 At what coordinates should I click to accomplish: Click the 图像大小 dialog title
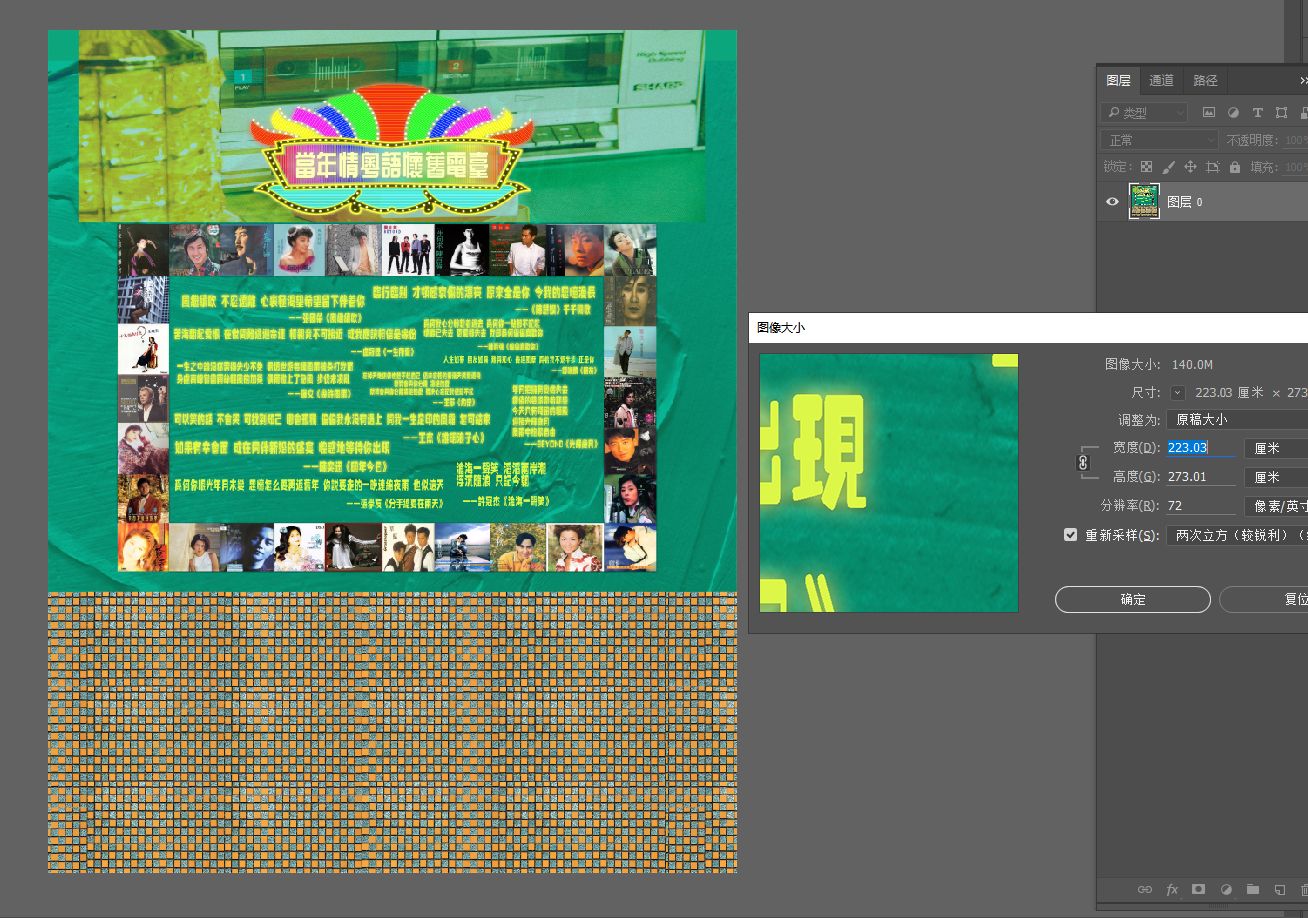[781, 327]
